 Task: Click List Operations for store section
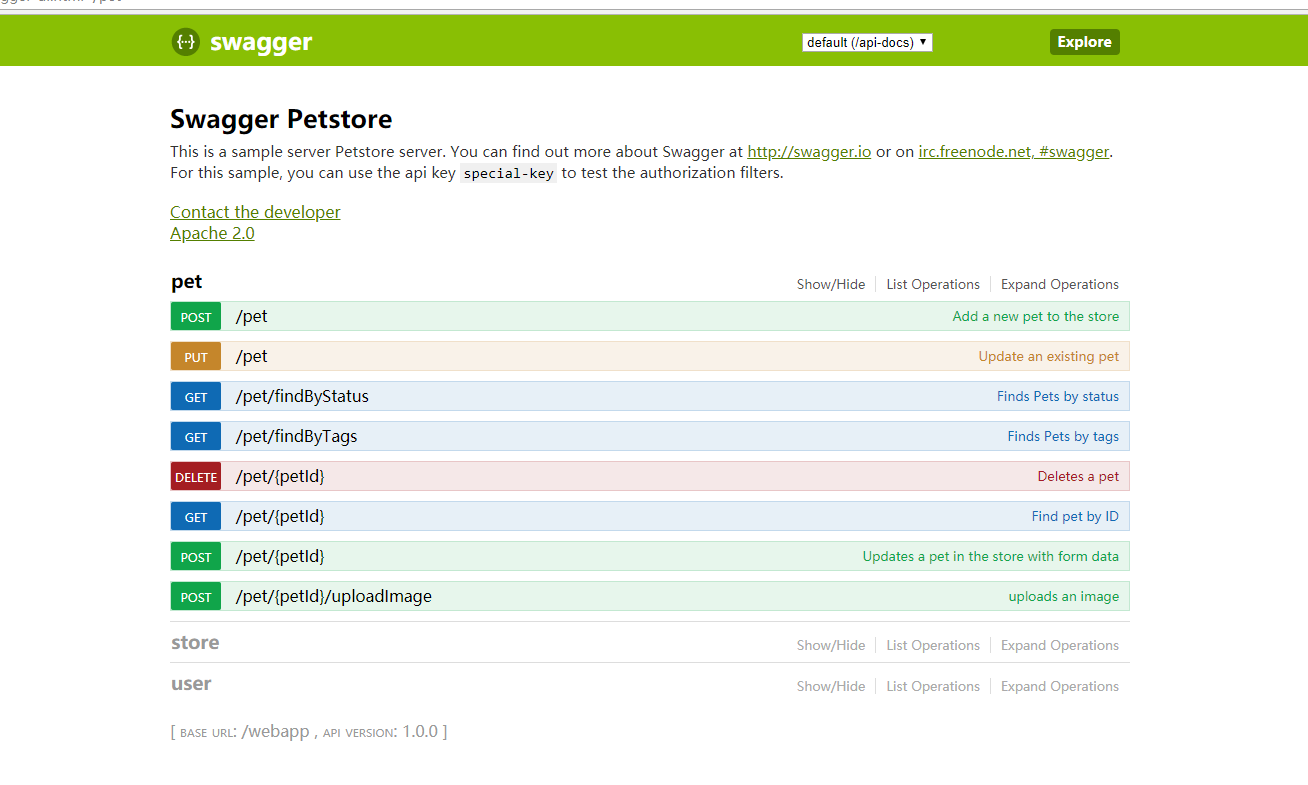933,645
